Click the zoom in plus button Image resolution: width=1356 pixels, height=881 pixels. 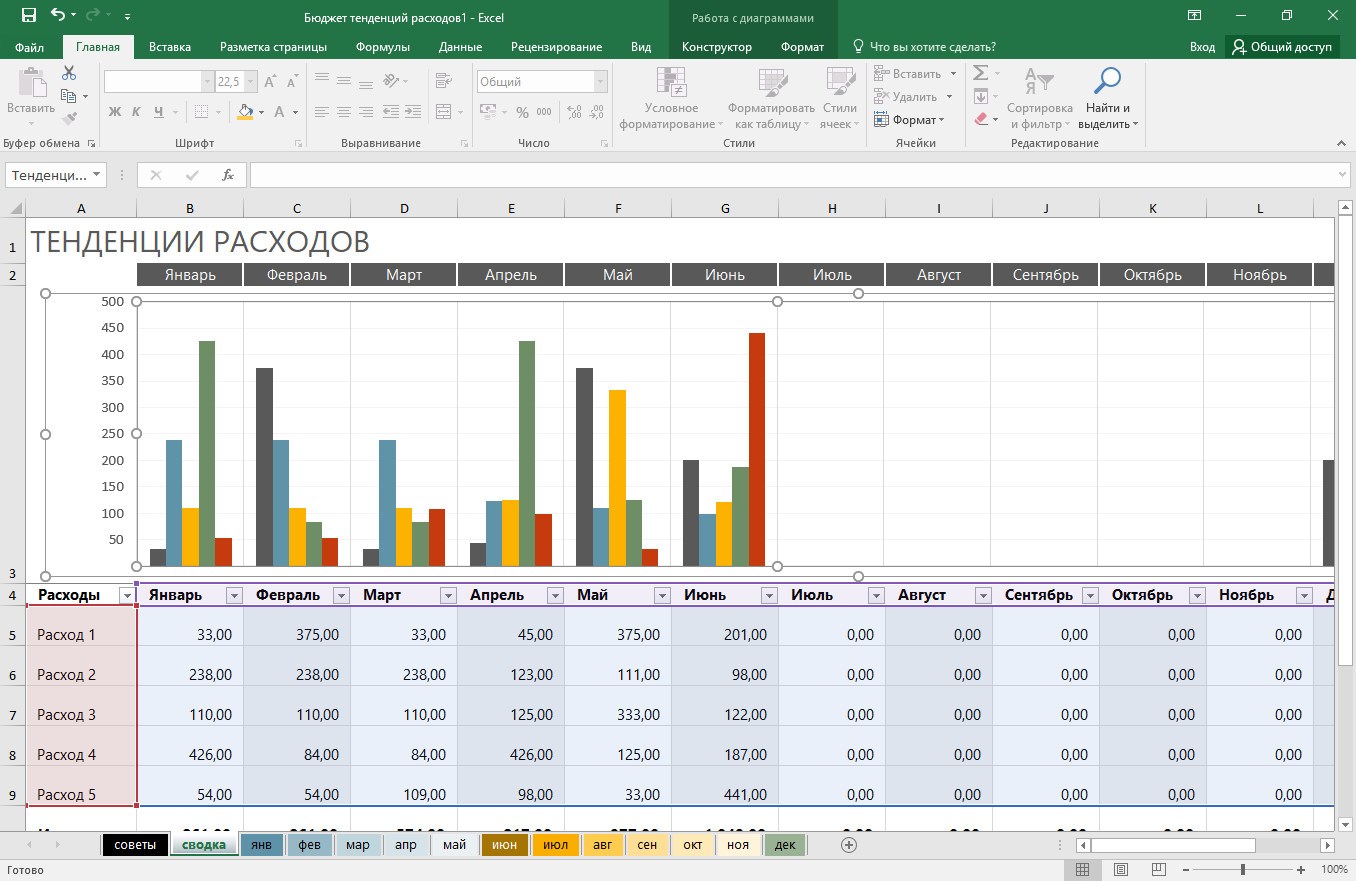[x=1300, y=870]
